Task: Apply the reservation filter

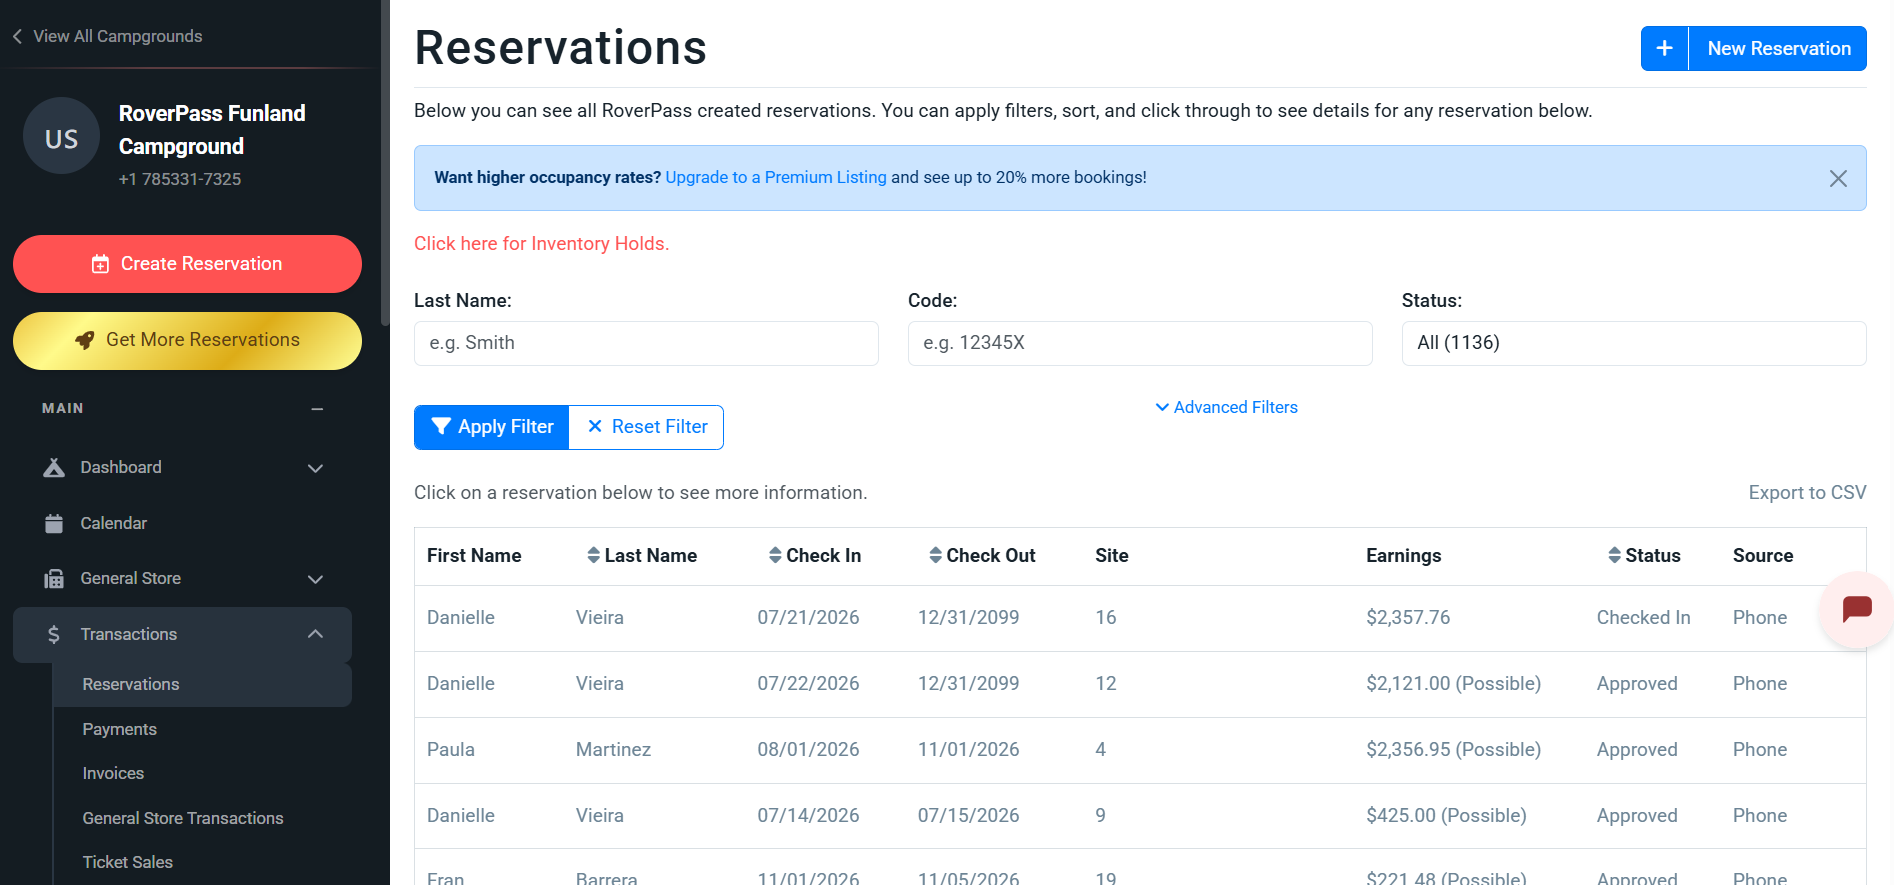Action: 491,427
